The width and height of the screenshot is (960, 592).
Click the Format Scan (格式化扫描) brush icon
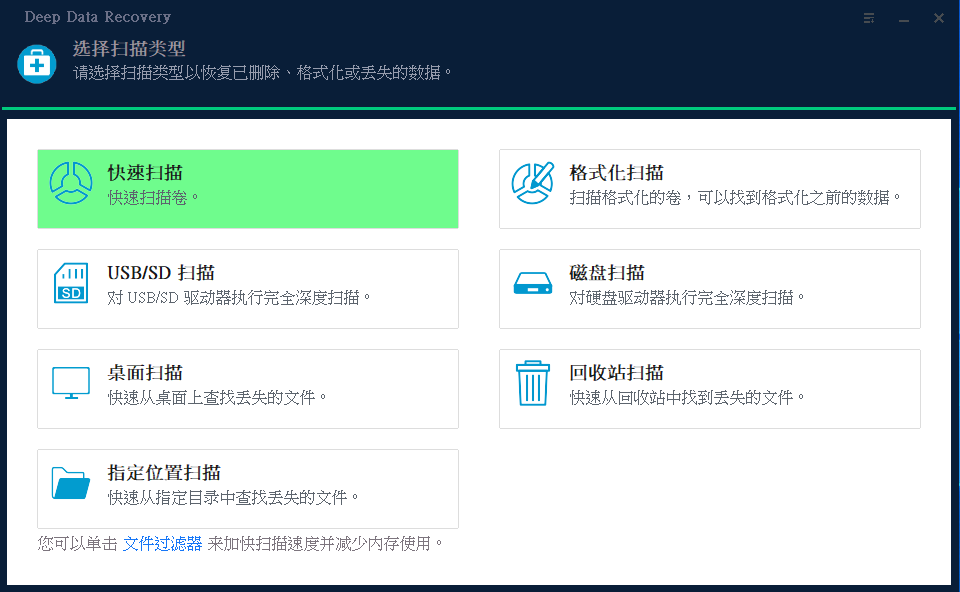532,183
